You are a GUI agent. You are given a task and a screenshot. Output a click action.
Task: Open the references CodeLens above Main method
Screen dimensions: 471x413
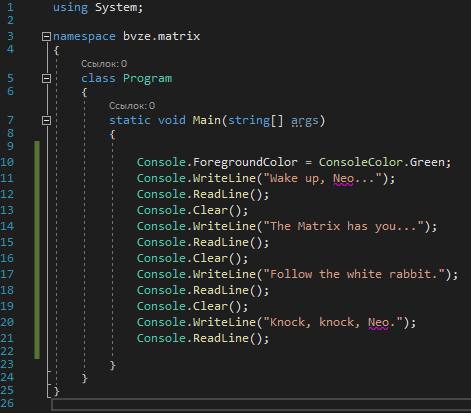[x=132, y=106]
